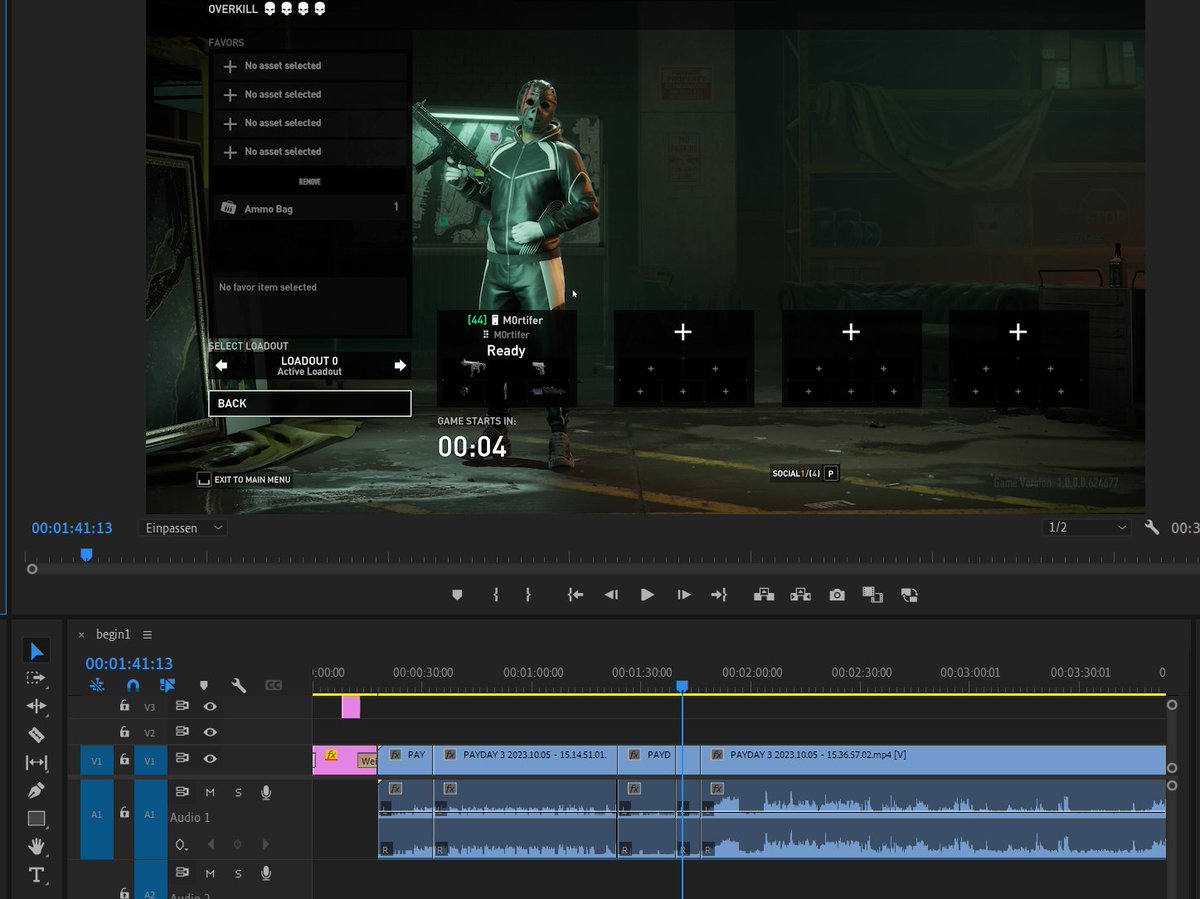
Task: Mark Out point in Program Monitor
Action: pyautogui.click(x=528, y=595)
